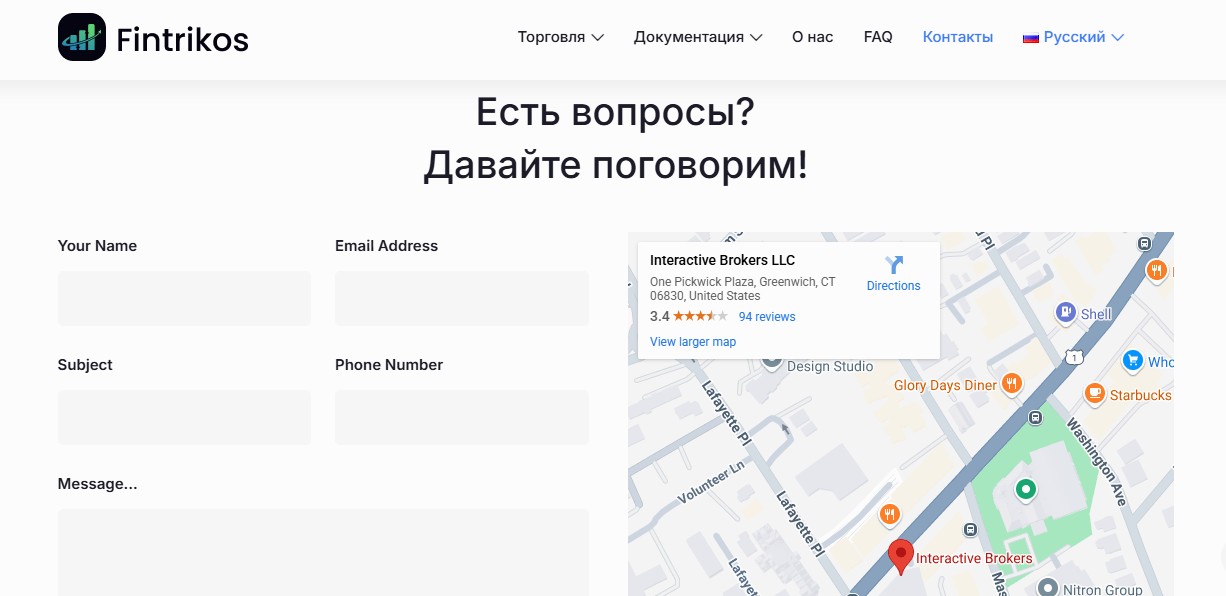The image size is (1226, 596).
Task: Click the red Interactive Brokers map pin
Action: pos(901,557)
